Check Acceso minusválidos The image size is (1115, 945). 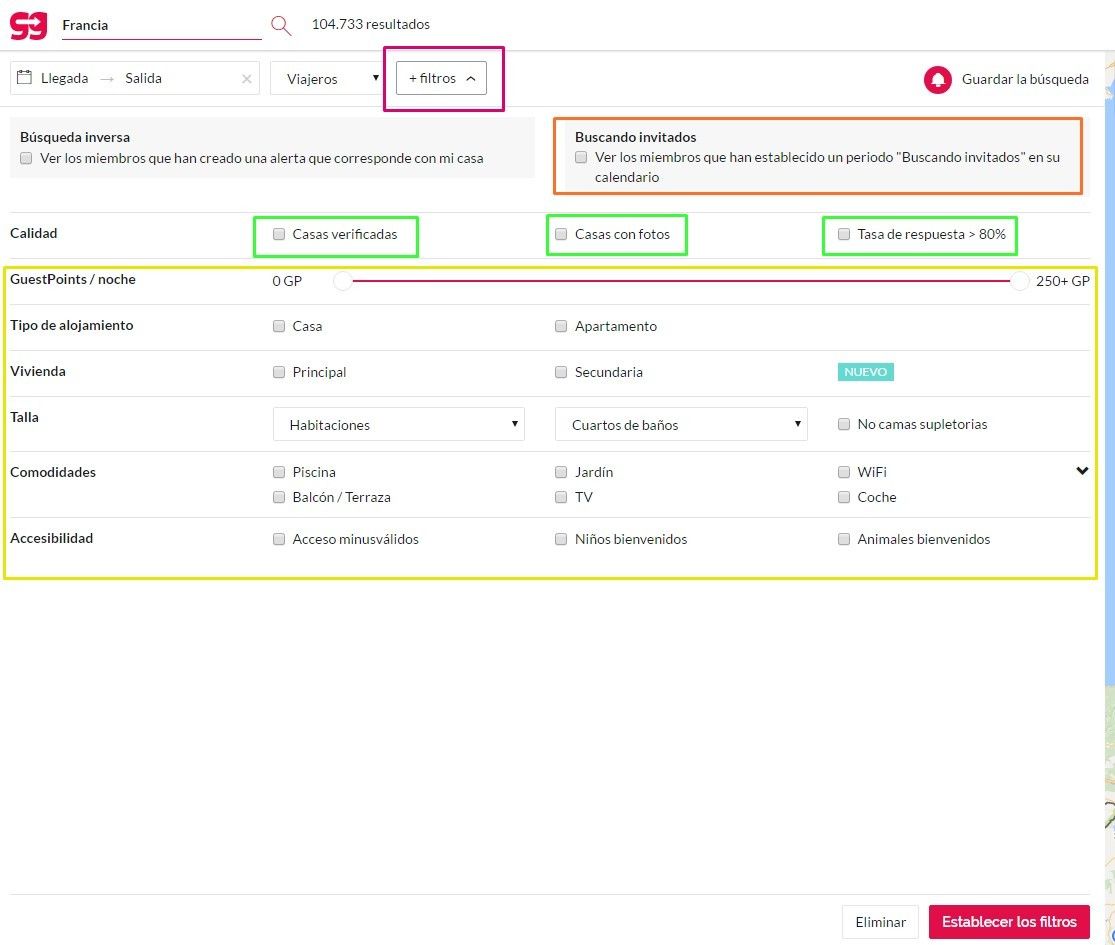[279, 539]
